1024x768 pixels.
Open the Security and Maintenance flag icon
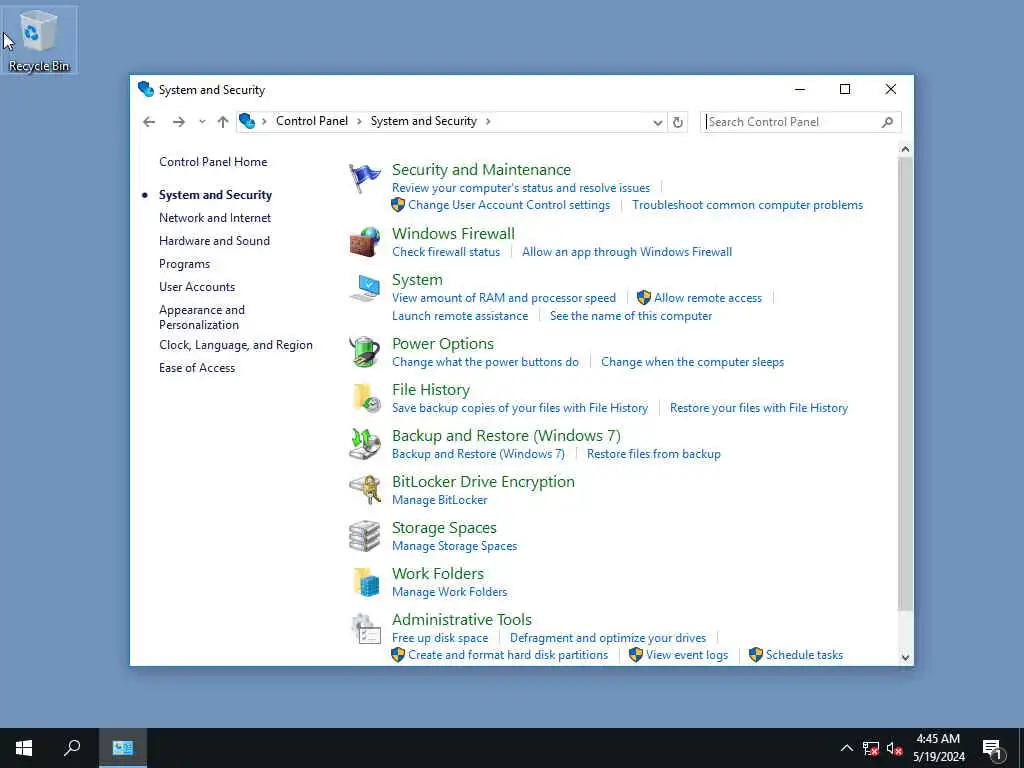(x=364, y=178)
